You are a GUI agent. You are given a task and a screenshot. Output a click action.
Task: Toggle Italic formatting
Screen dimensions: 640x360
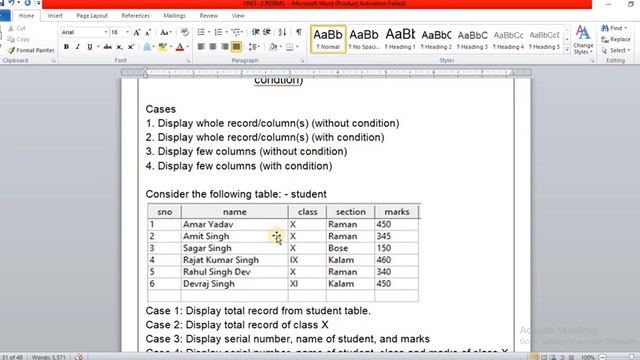(78, 47)
